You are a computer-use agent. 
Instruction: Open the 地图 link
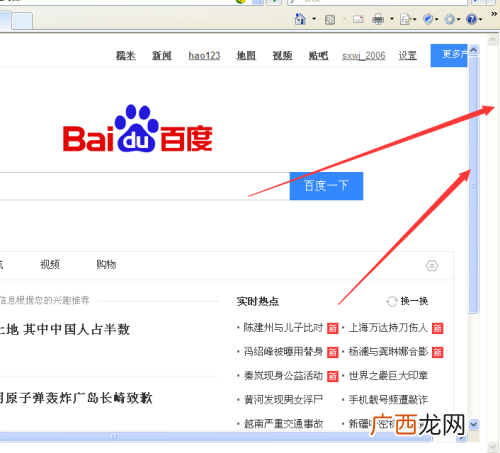(x=246, y=55)
